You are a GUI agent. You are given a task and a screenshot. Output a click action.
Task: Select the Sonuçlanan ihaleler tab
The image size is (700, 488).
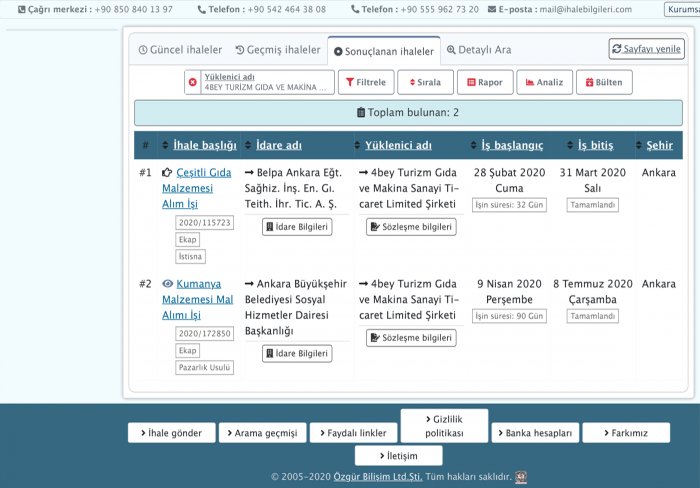tap(384, 51)
